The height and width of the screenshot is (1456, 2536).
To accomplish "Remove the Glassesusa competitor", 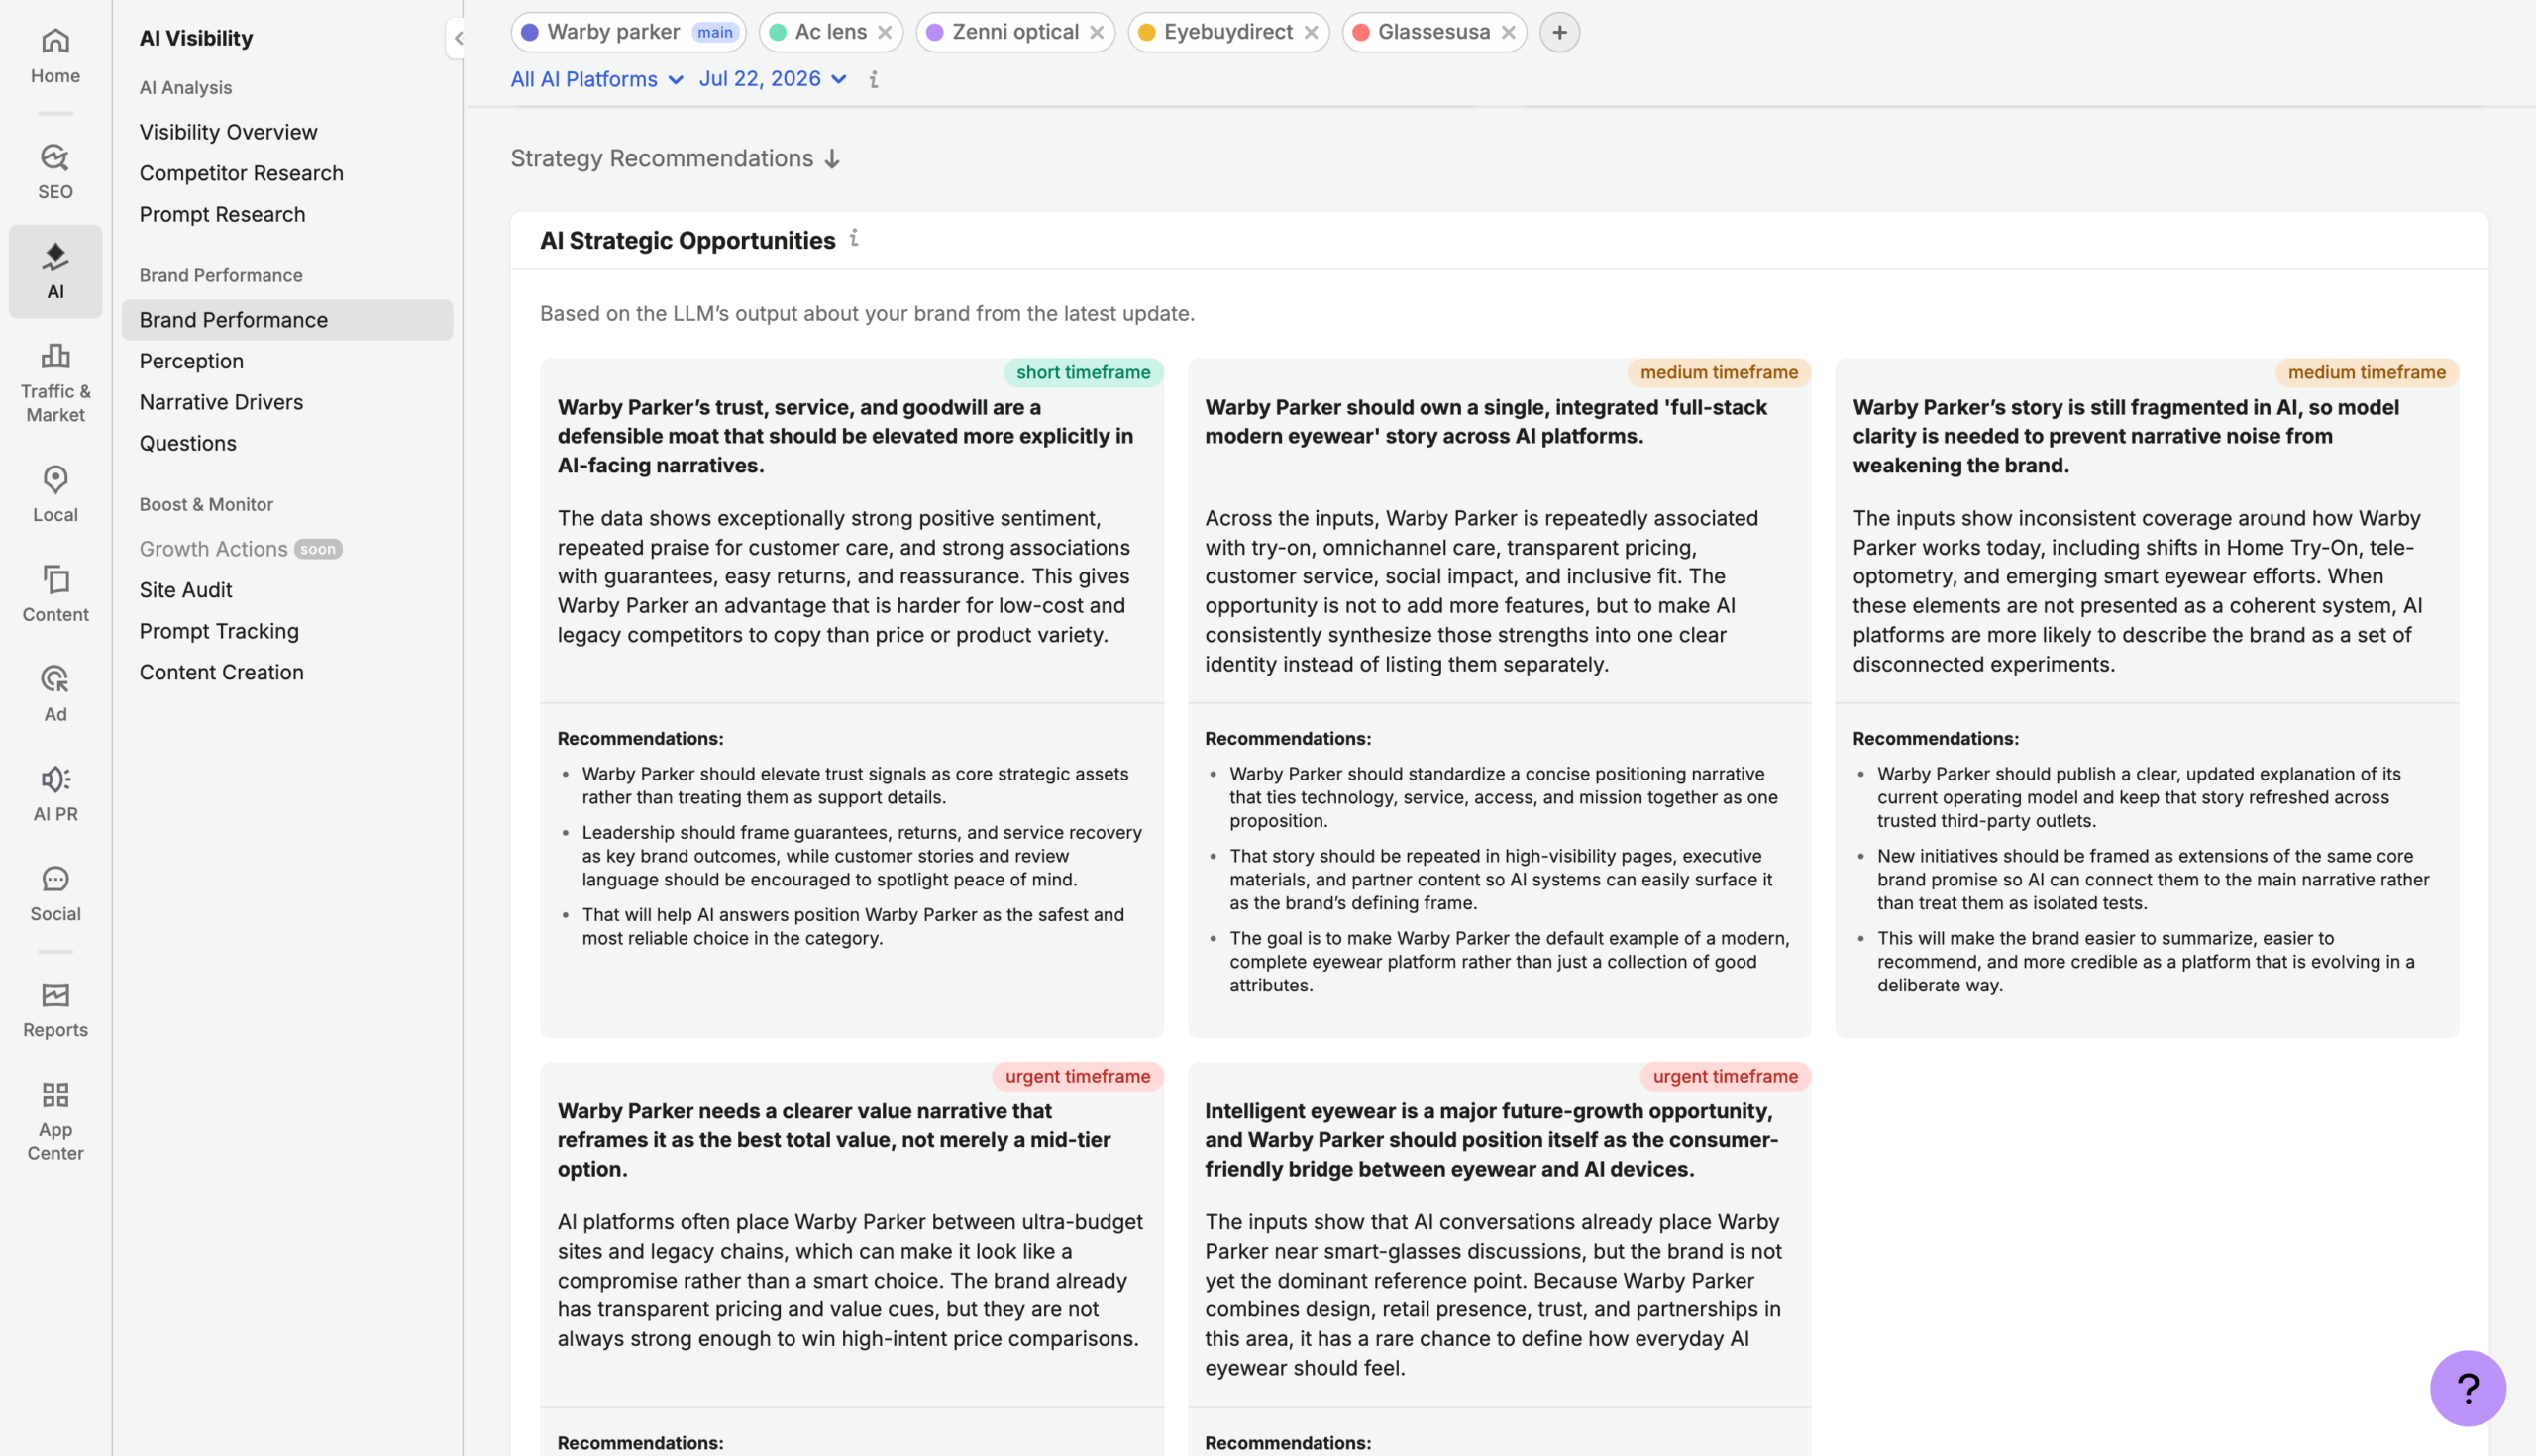I will click(1509, 32).
